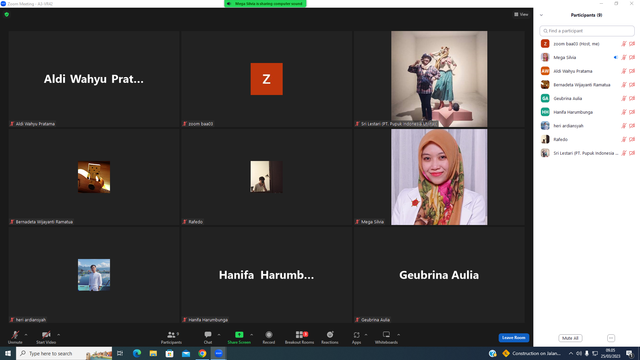This screenshot has height=360, width=640.
Task: Expand video options arrow beside Start Video
Action: coord(59,335)
